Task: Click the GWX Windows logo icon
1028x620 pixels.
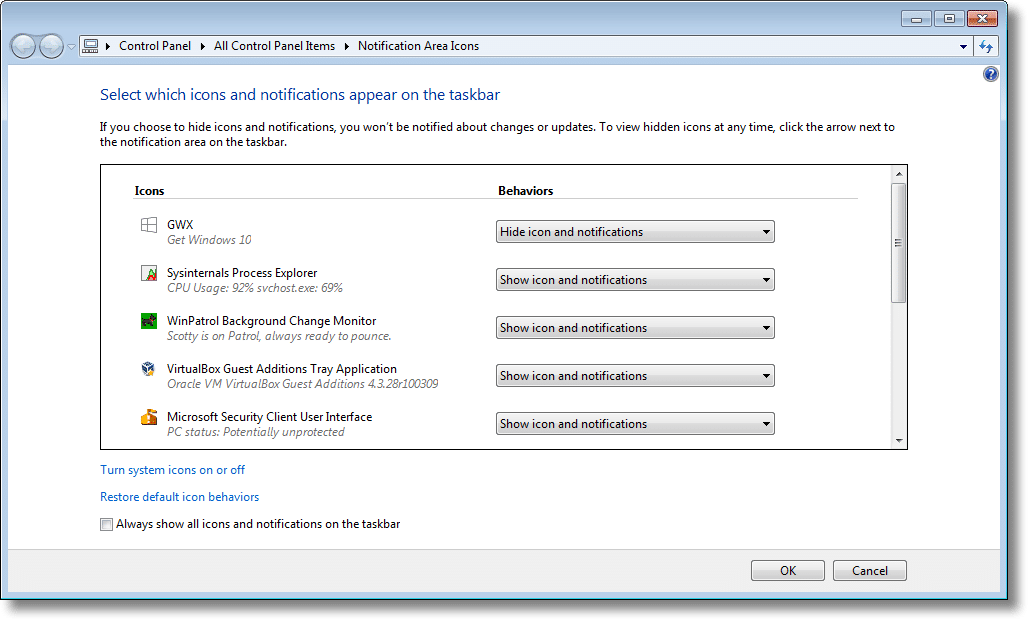Action: point(149,226)
